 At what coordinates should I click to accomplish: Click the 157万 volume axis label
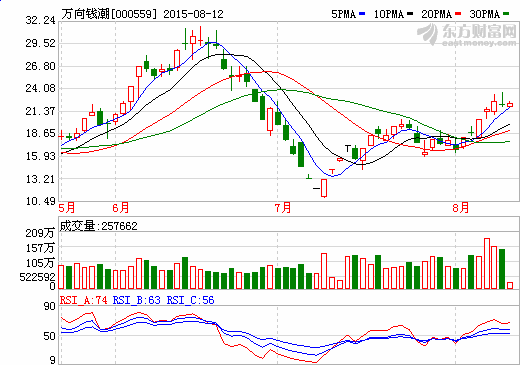point(40,248)
